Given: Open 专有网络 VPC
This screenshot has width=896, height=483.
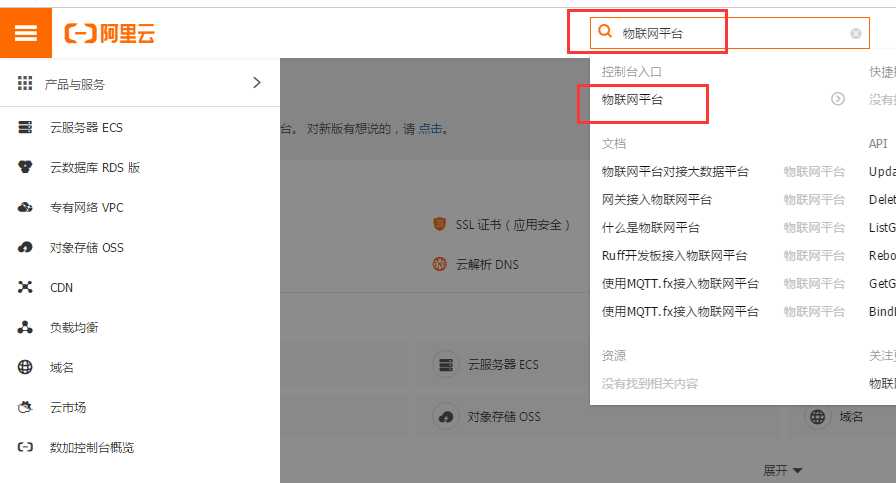Looking at the screenshot, I should [86, 207].
